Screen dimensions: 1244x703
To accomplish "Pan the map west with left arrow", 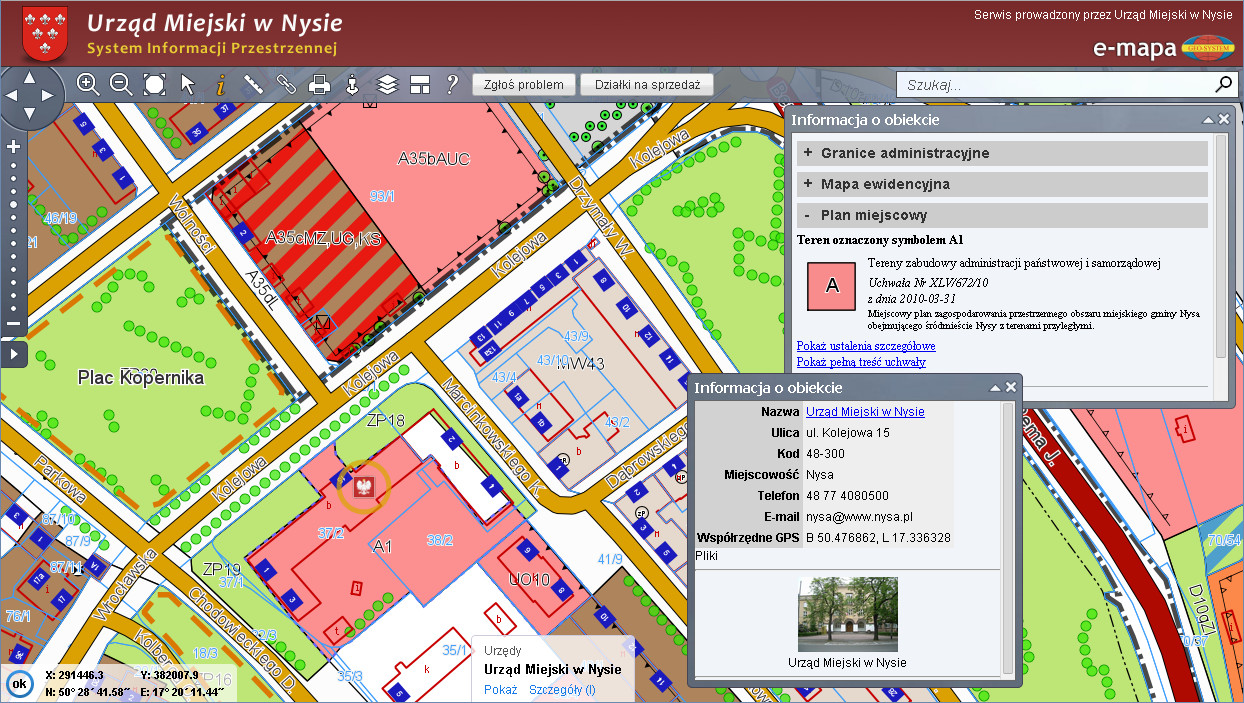I will pyautogui.click(x=10, y=96).
